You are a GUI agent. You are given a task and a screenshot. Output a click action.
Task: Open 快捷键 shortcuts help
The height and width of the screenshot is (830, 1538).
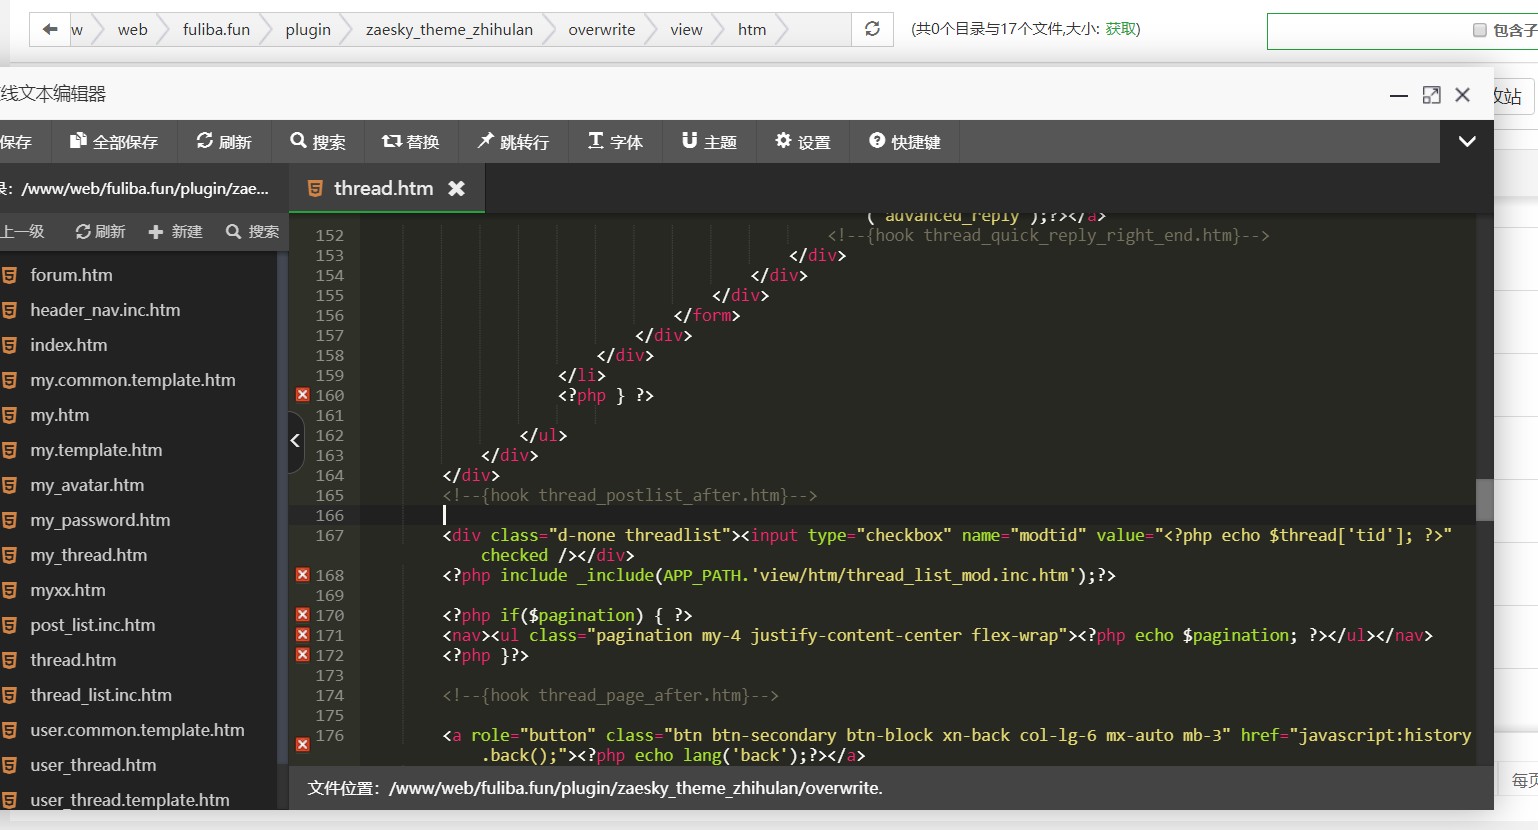[905, 142]
